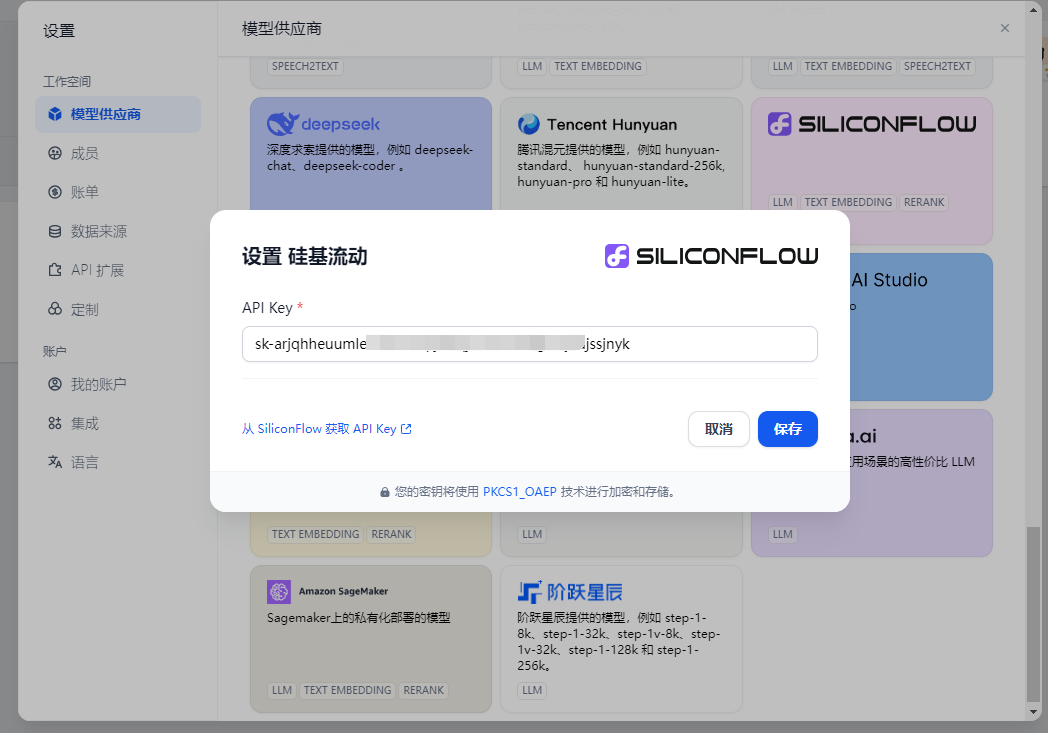Image resolution: width=1048 pixels, height=733 pixels.
Task: Open the Customization icon in sidebar
Action: [x=55, y=309]
